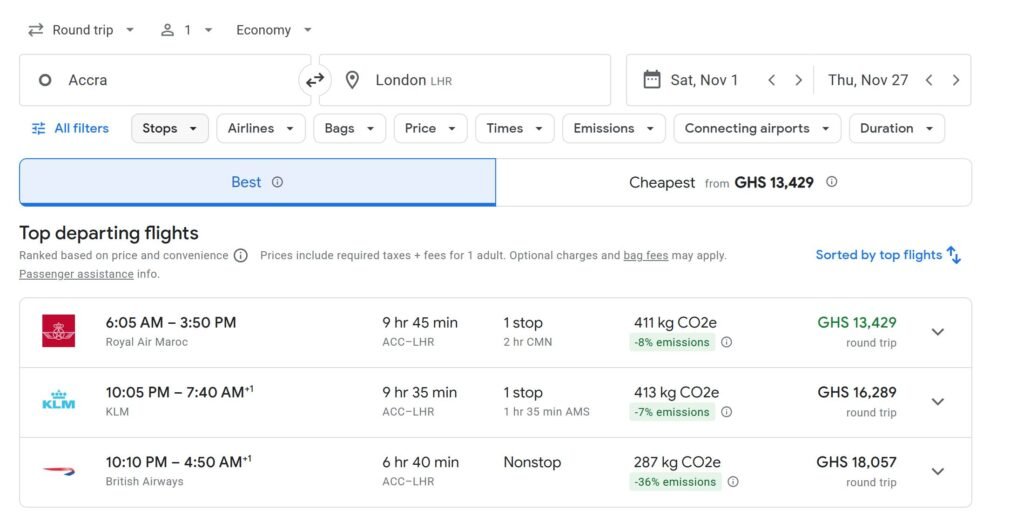This screenshot has height=516, width=1024.
Task: Click '2 hr CMN' layover text
Action: pyautogui.click(x=528, y=342)
